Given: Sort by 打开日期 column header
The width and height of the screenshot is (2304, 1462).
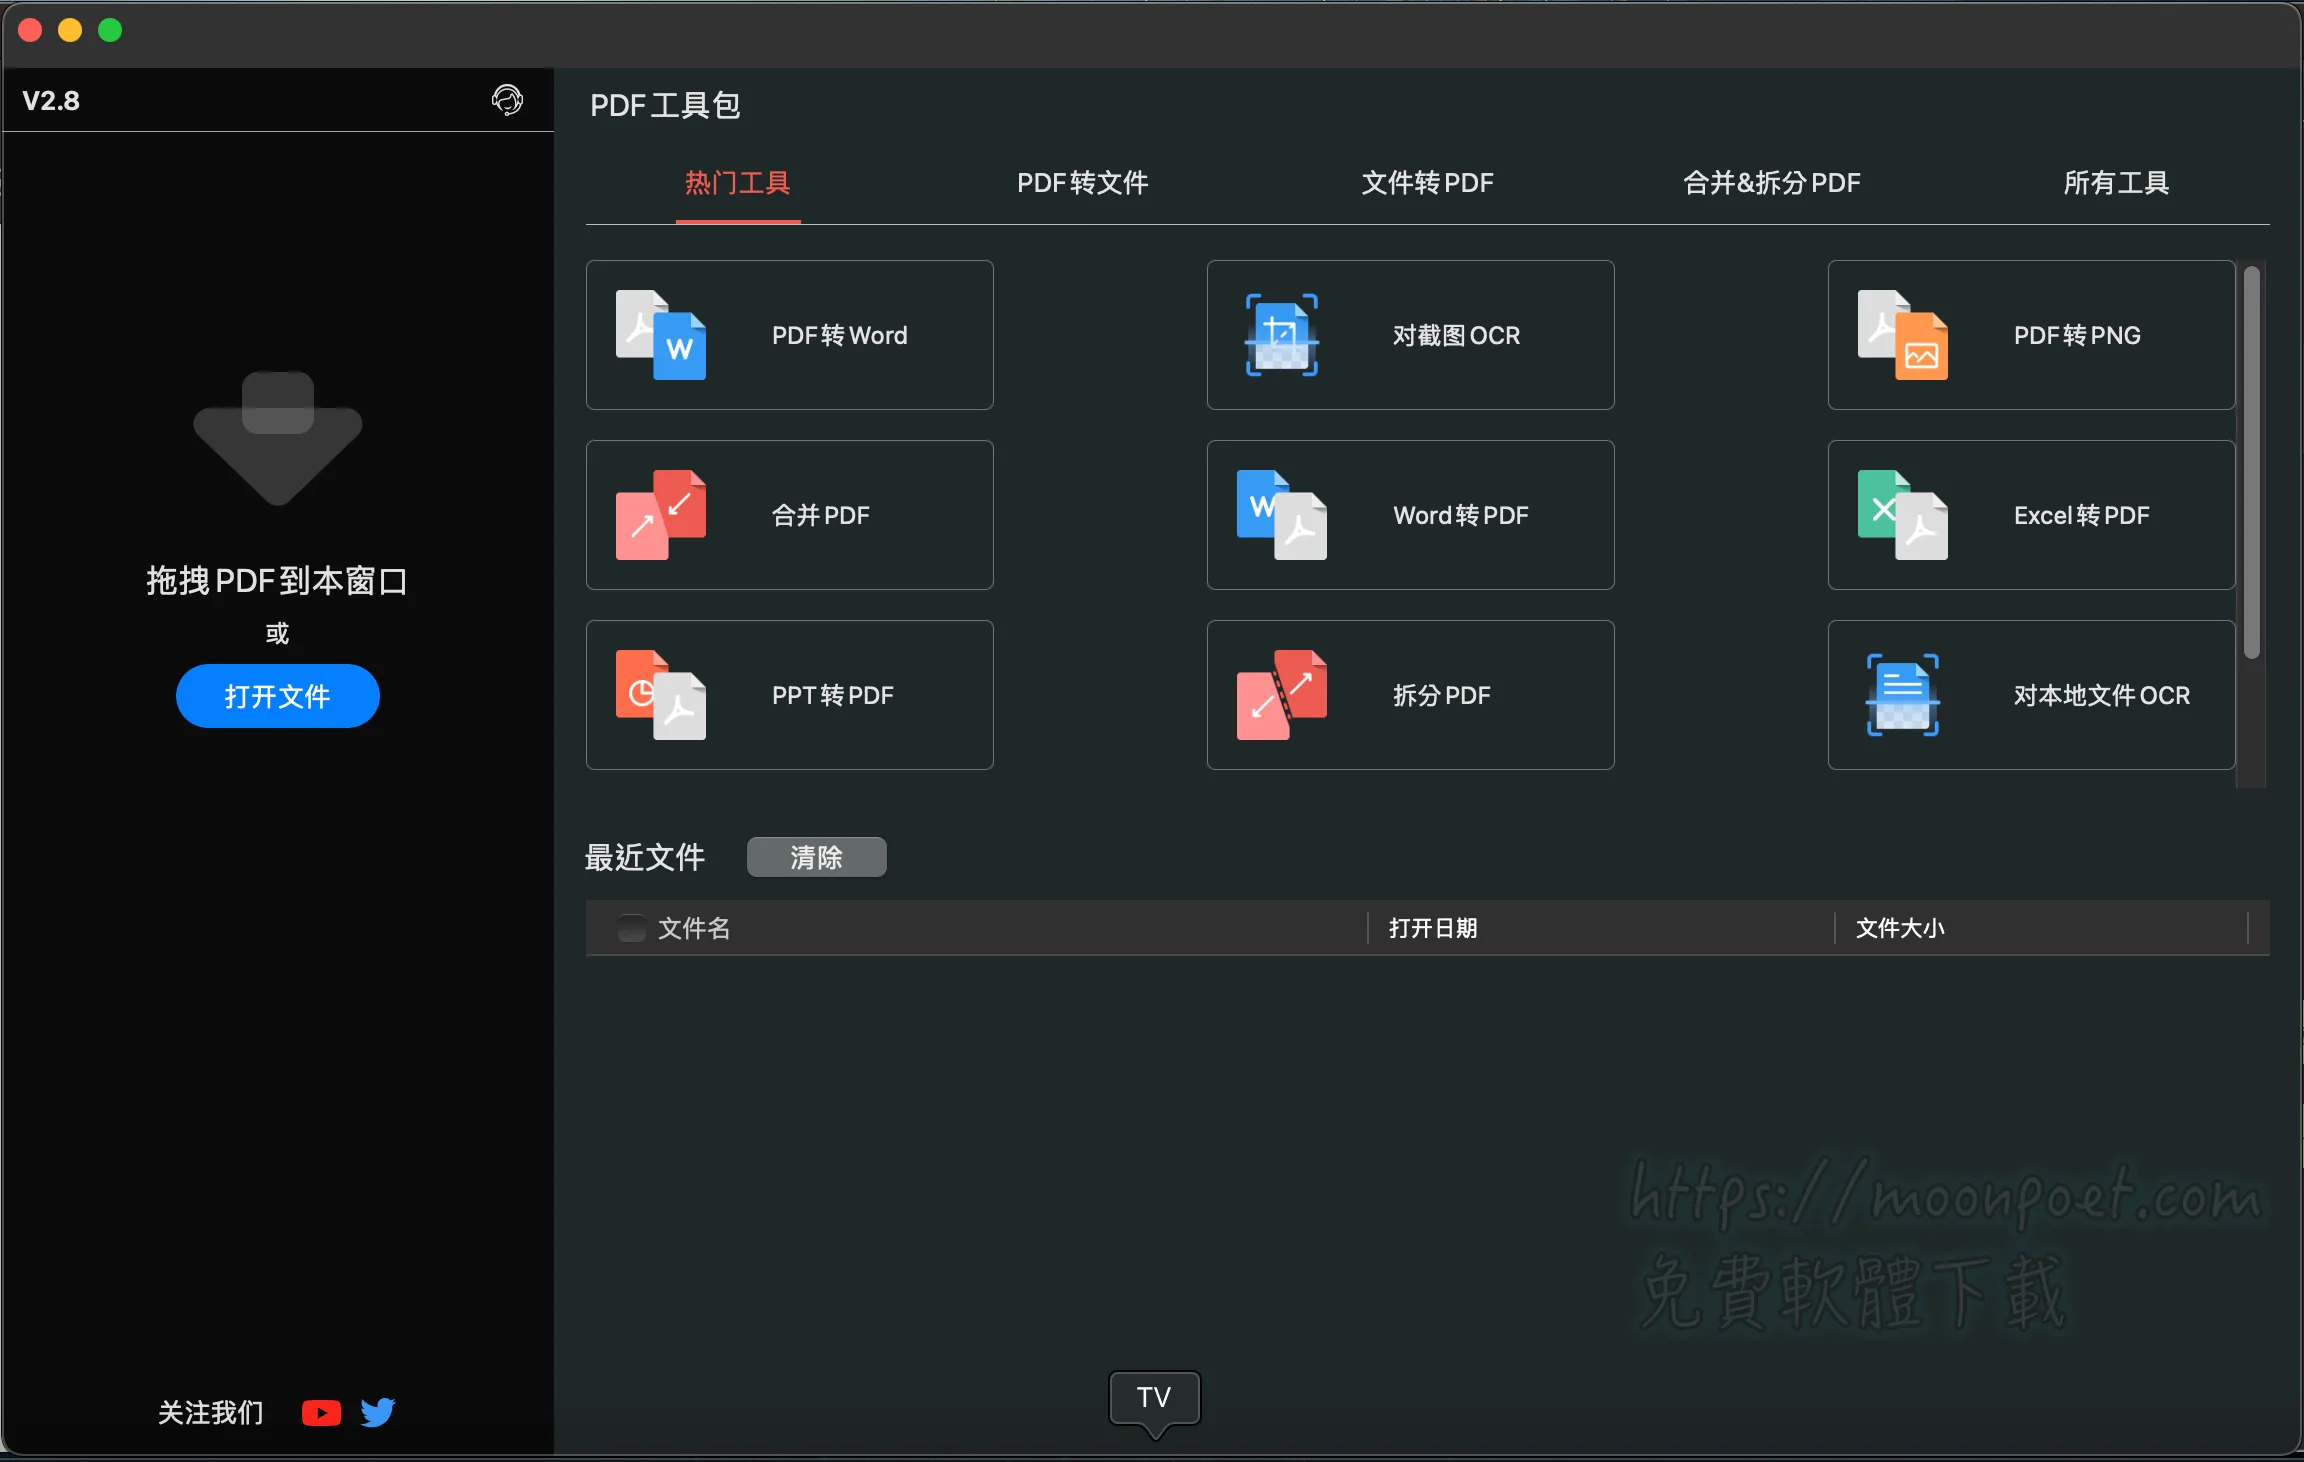Looking at the screenshot, I should tap(1433, 928).
